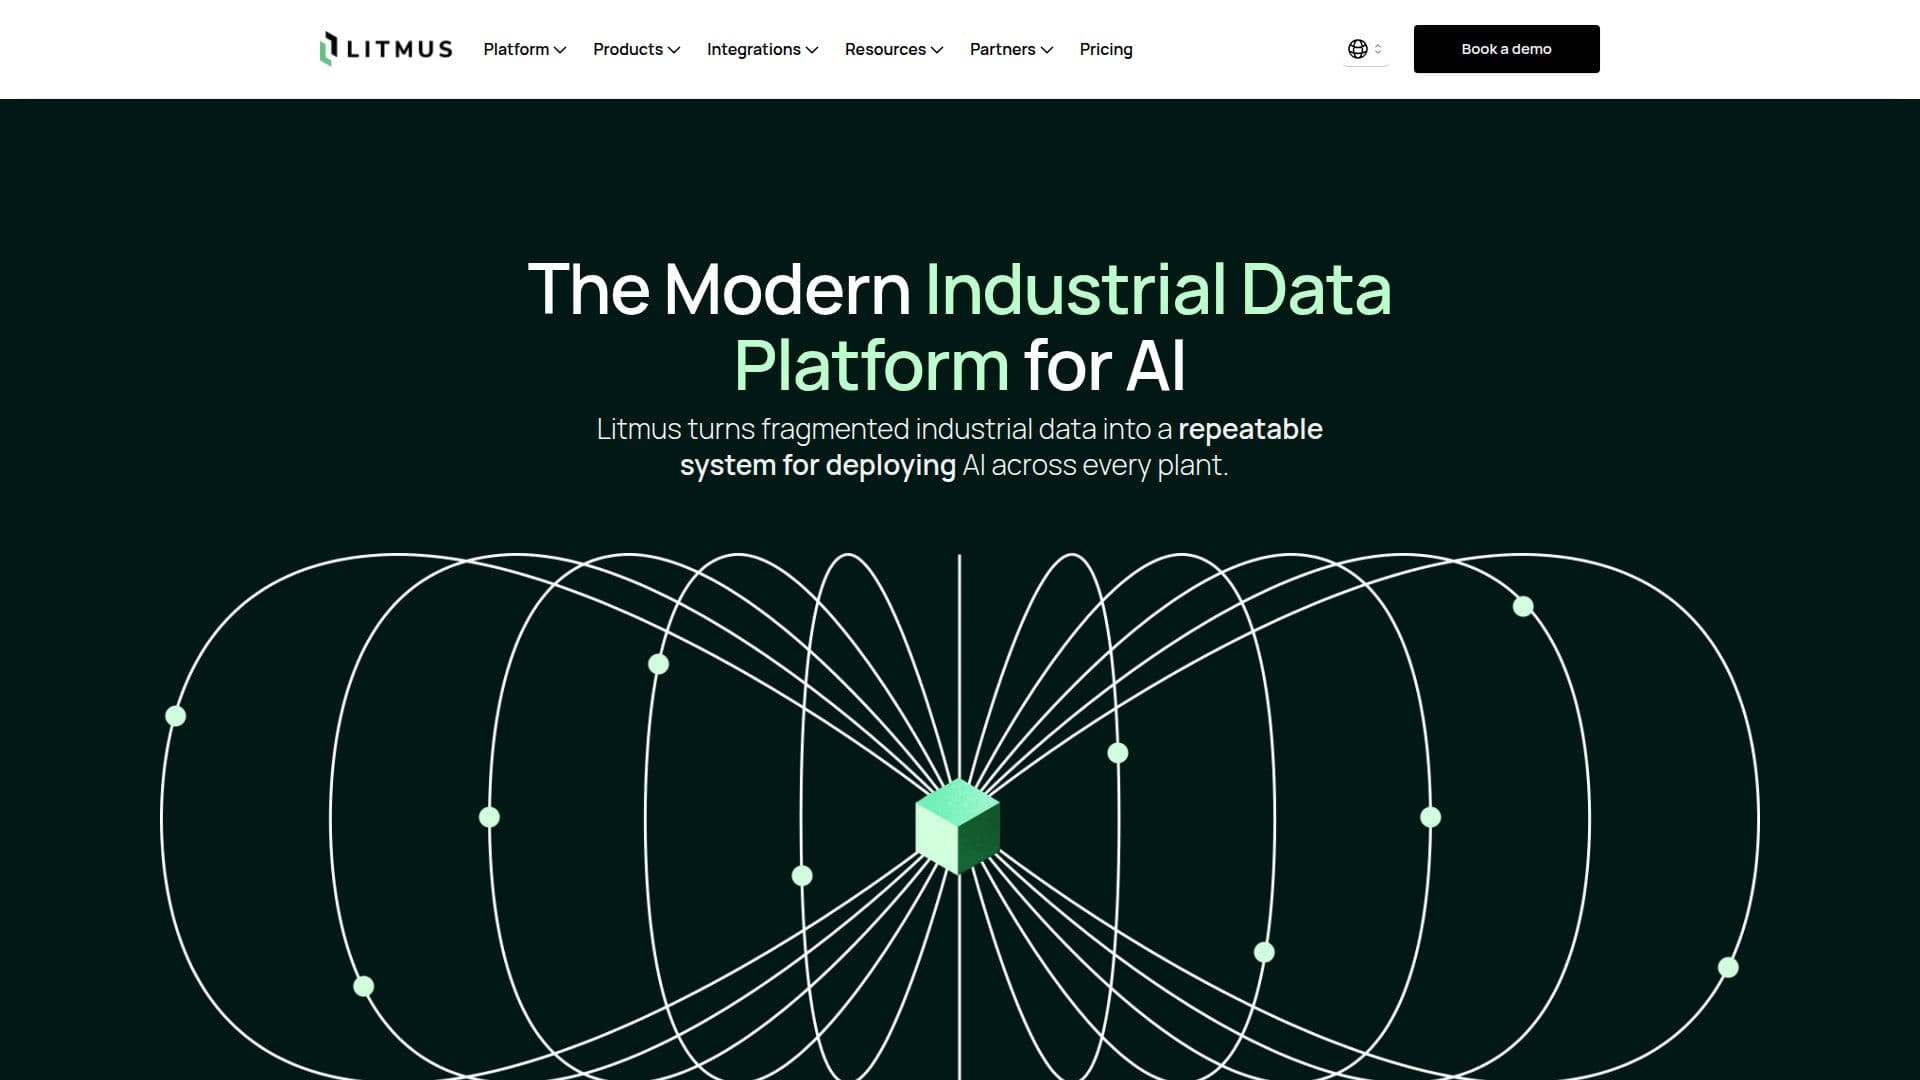Open the language globe selector

[1365, 49]
